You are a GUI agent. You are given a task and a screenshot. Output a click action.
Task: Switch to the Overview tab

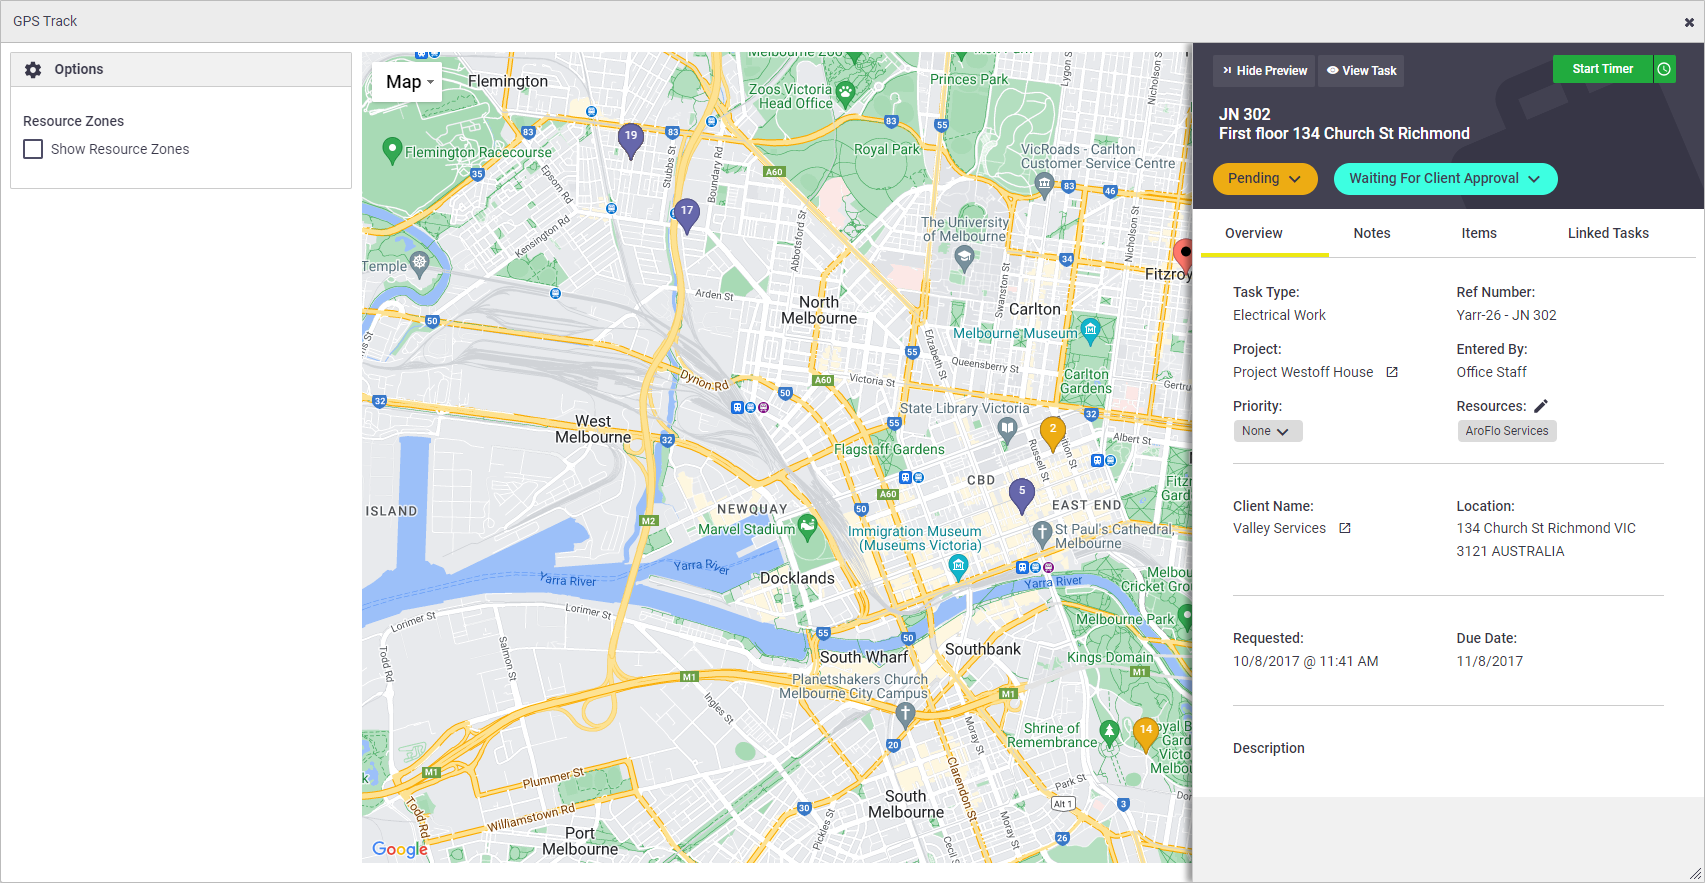(1253, 233)
